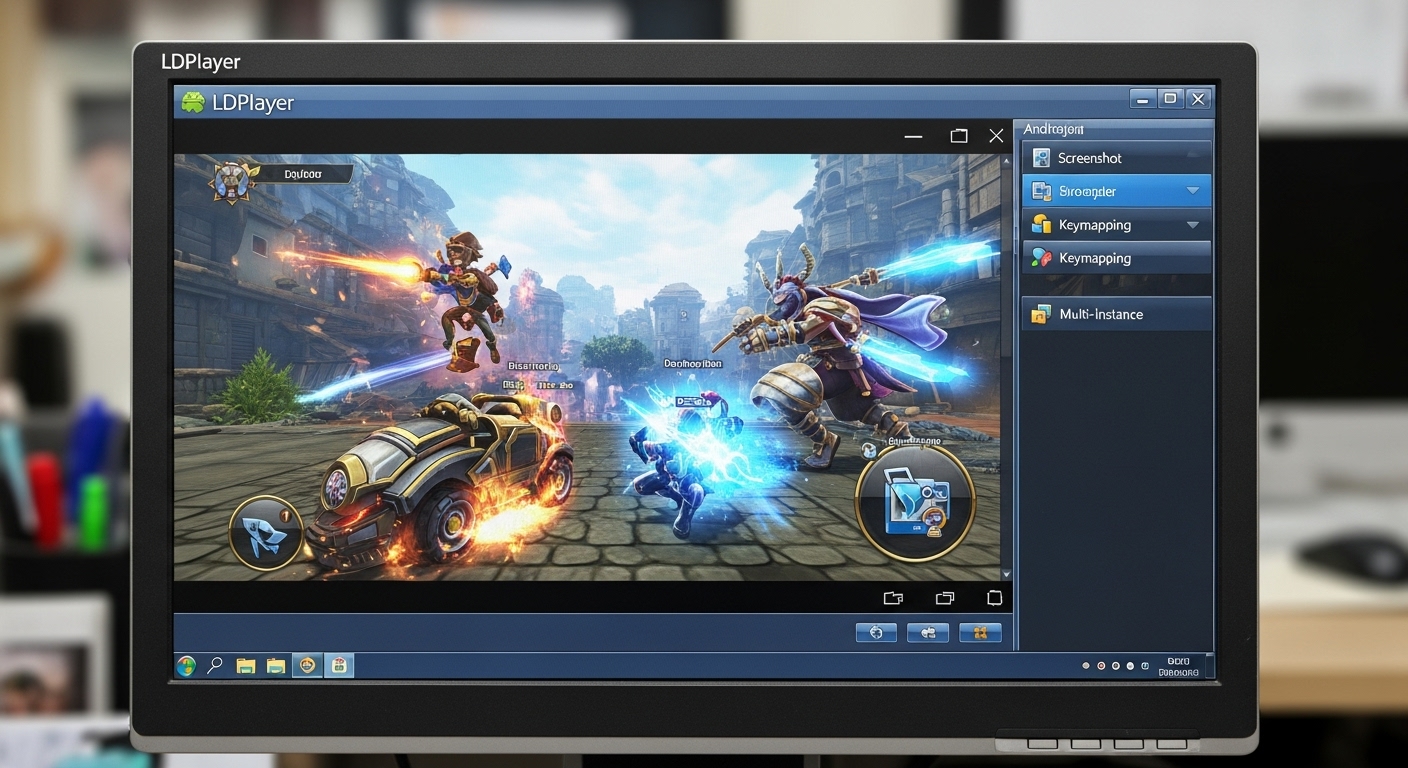Tap the fish skill button in the game
Image resolution: width=1408 pixels, height=768 pixels.
[265, 533]
